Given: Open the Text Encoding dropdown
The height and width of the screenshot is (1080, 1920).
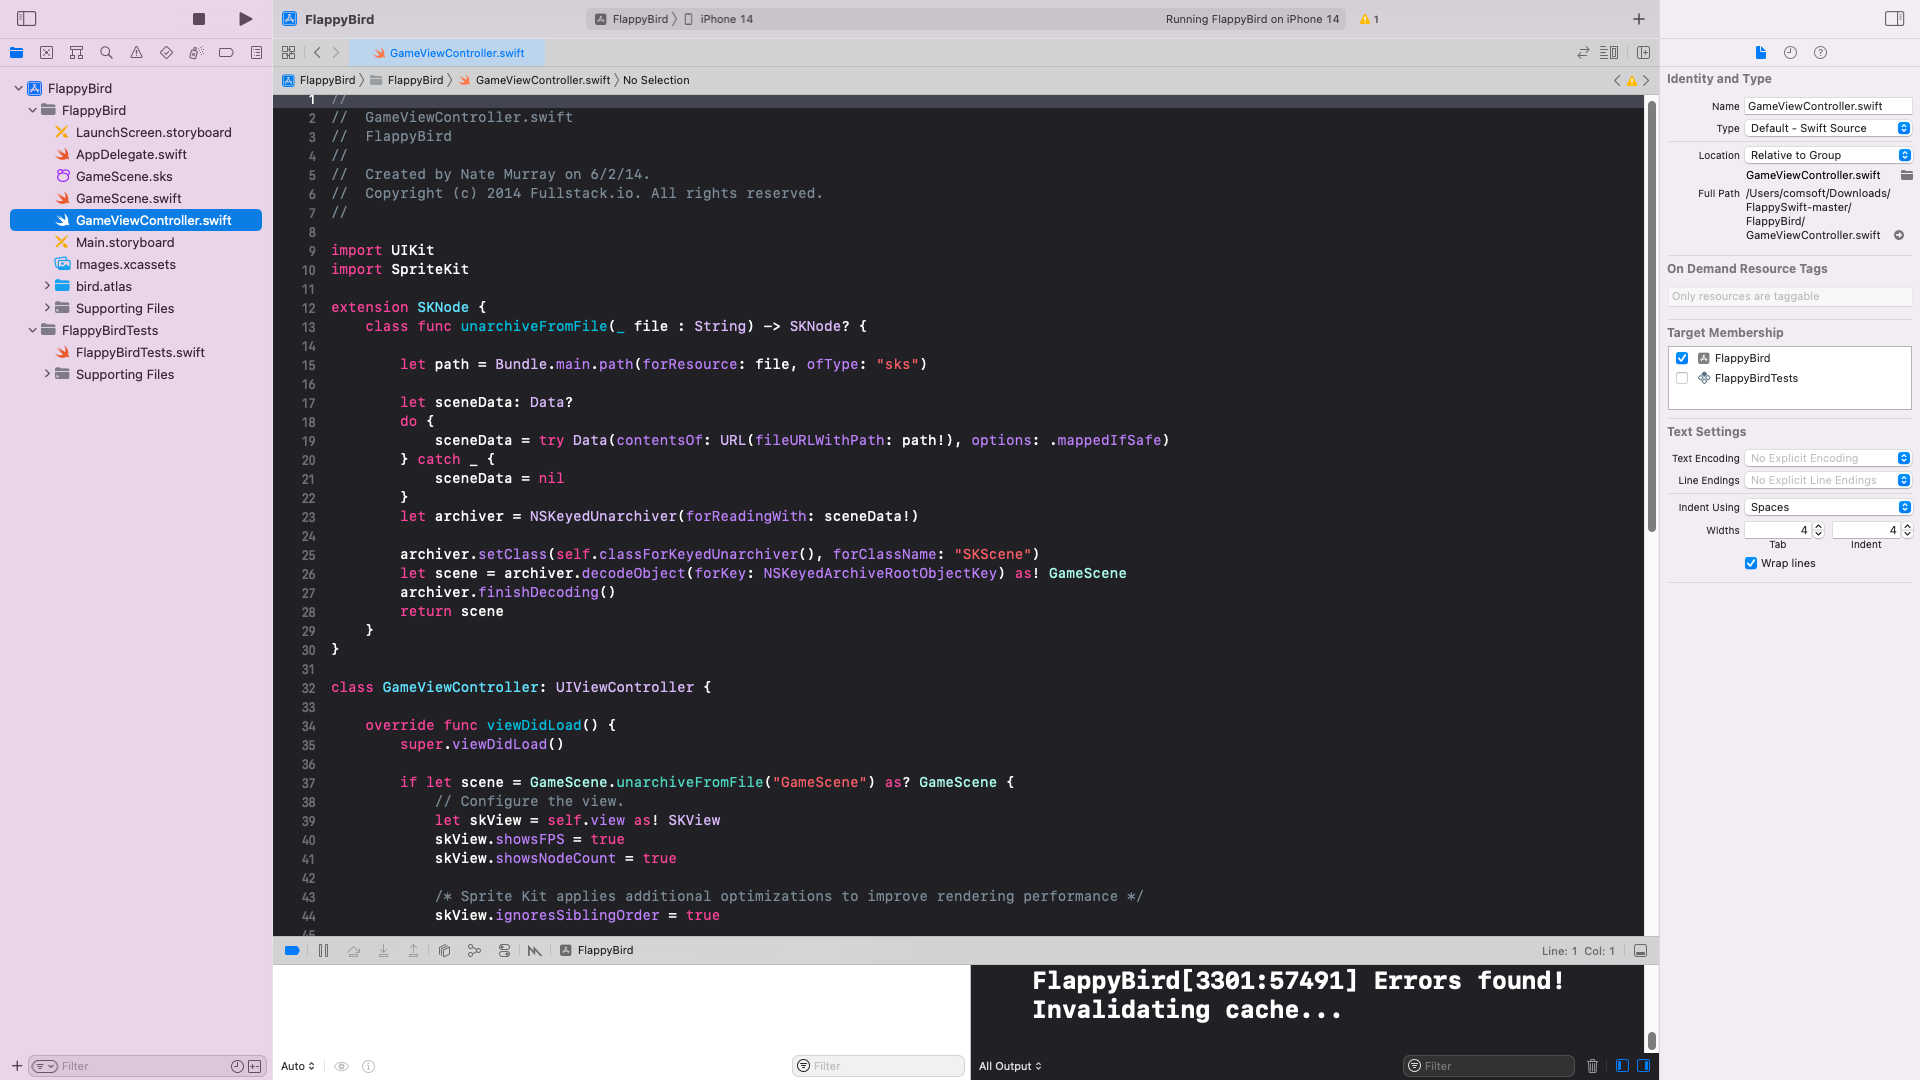Looking at the screenshot, I should click(x=1828, y=458).
